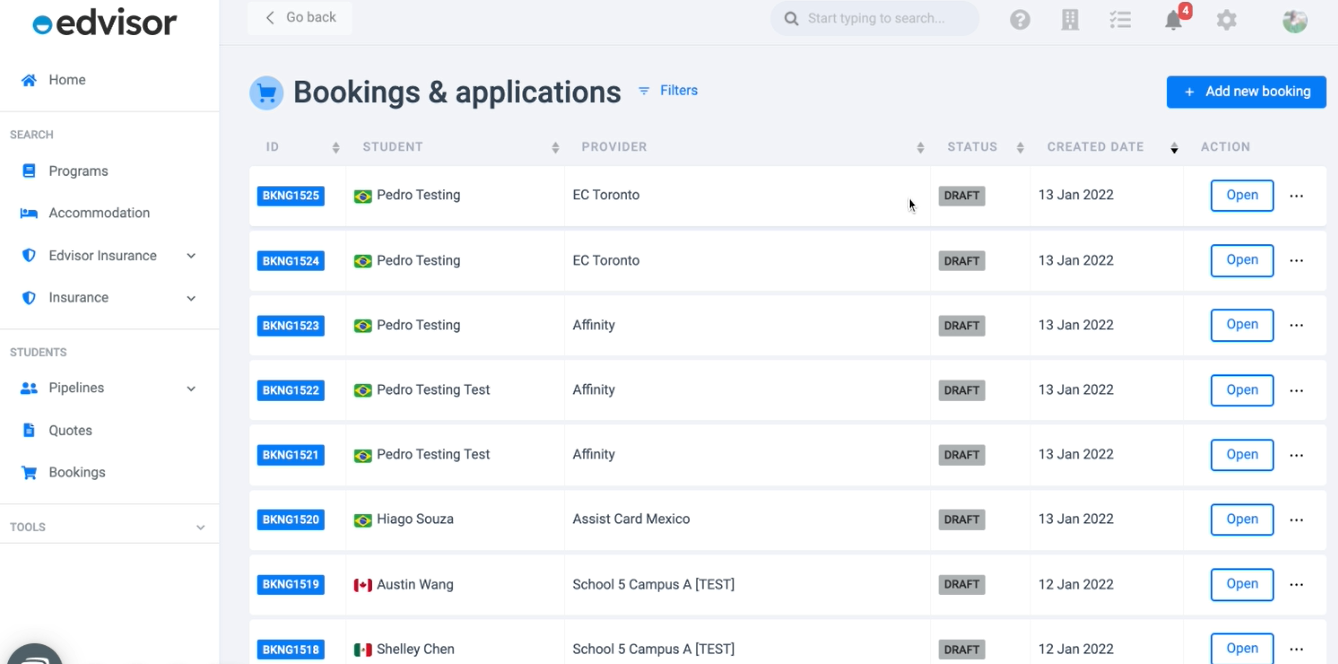This screenshot has width=1338, height=664.
Task: Sort bookings by Provider column arrows
Action: [920, 148]
